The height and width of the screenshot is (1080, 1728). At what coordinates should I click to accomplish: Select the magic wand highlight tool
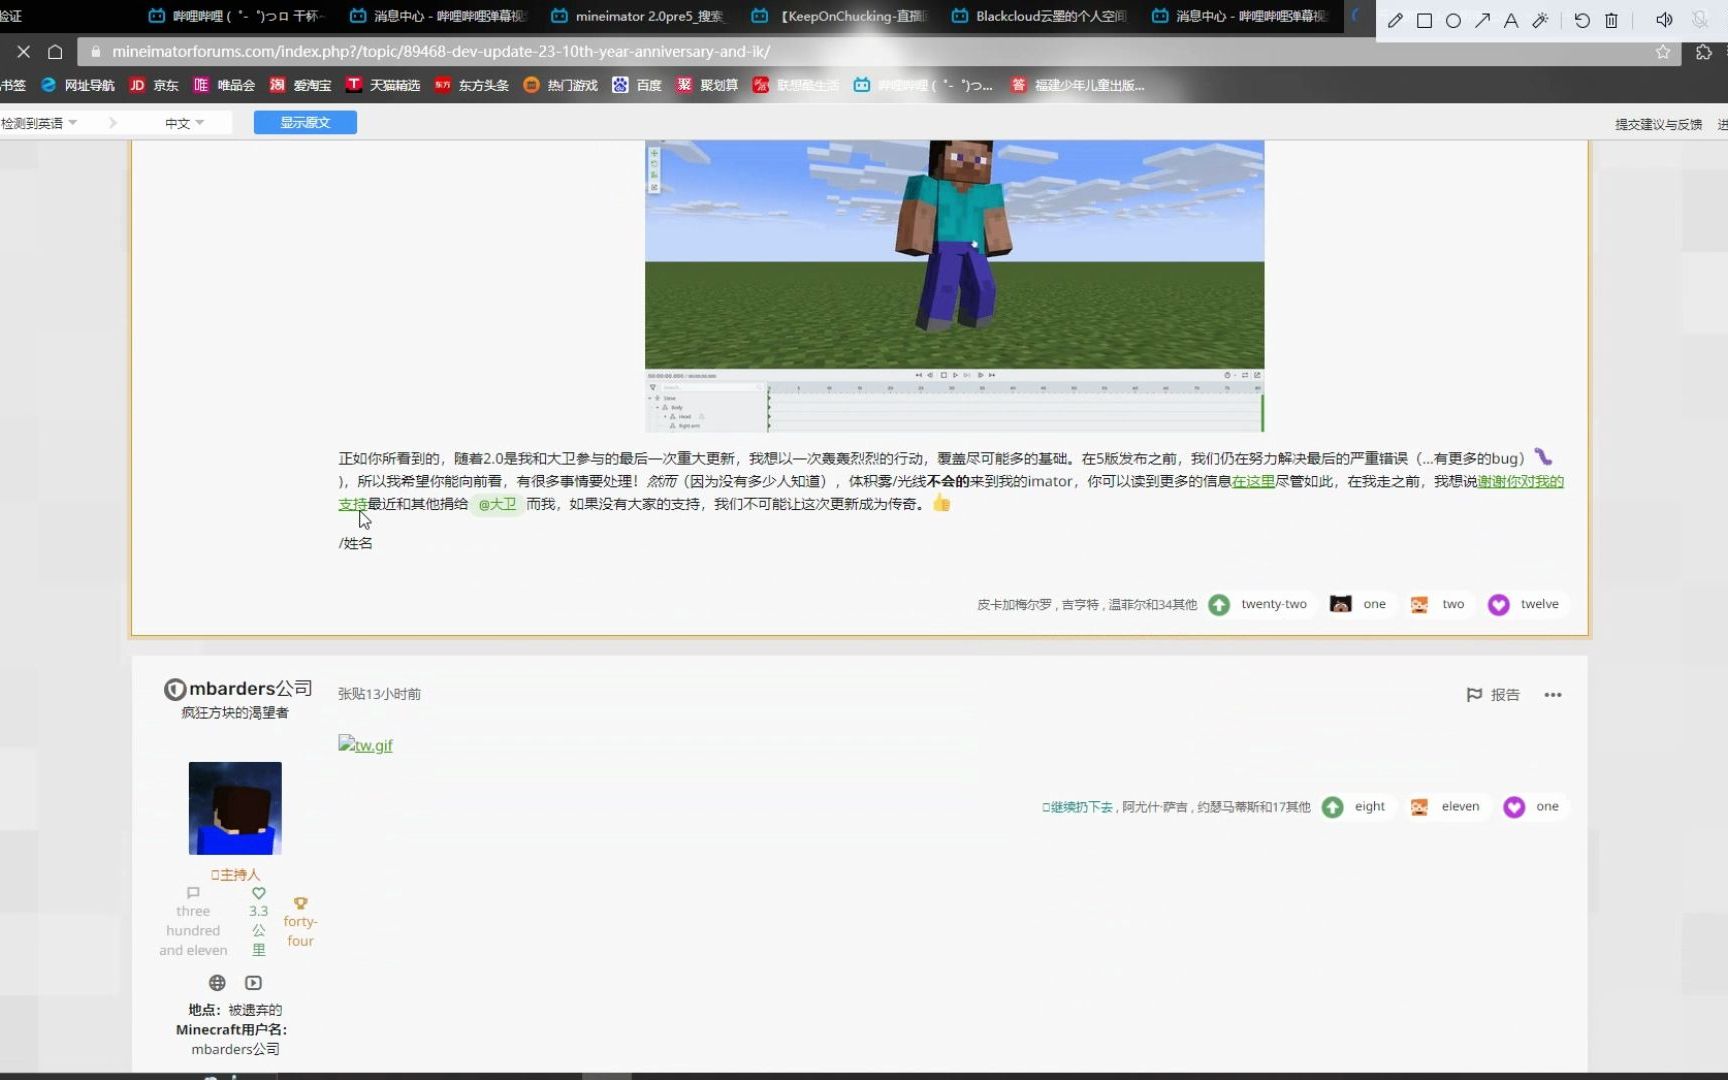tap(1540, 20)
